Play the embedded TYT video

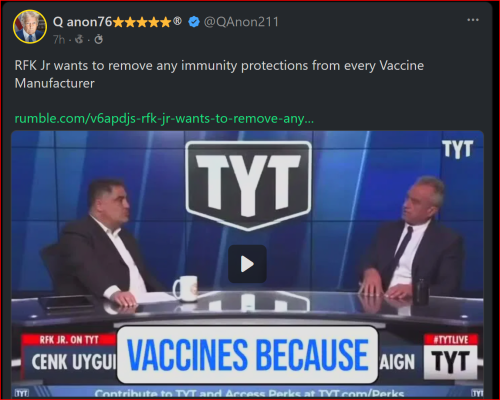[x=247, y=264]
